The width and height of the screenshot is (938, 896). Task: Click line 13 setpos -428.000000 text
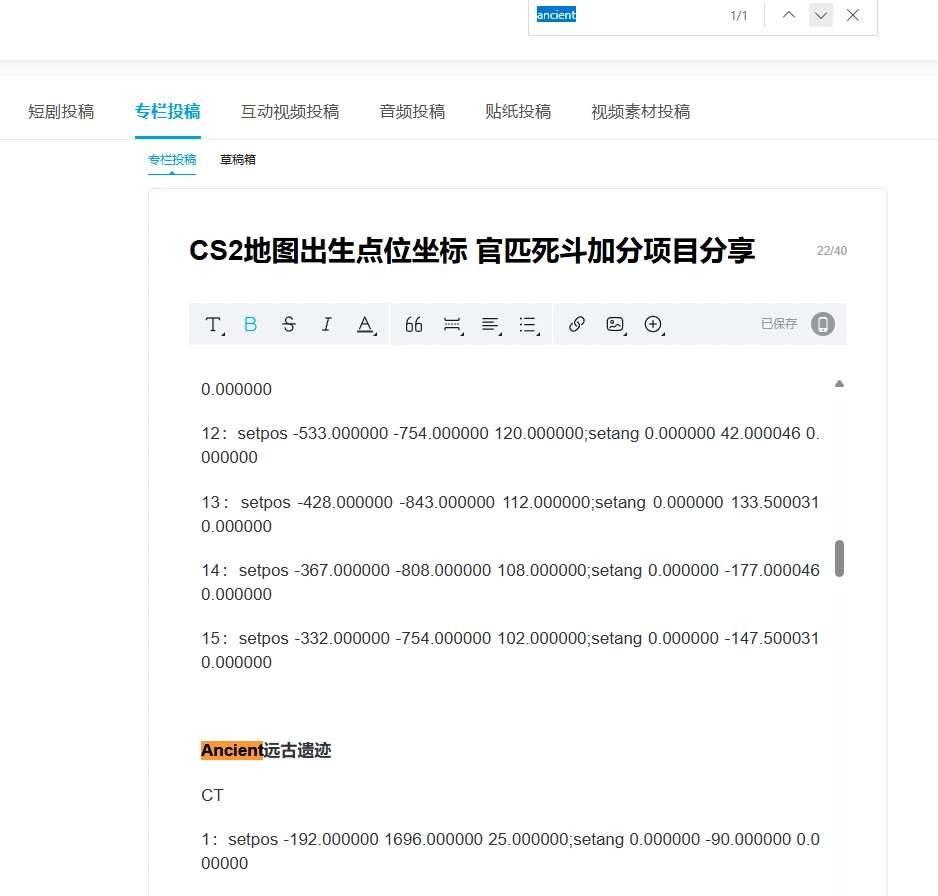[510, 514]
